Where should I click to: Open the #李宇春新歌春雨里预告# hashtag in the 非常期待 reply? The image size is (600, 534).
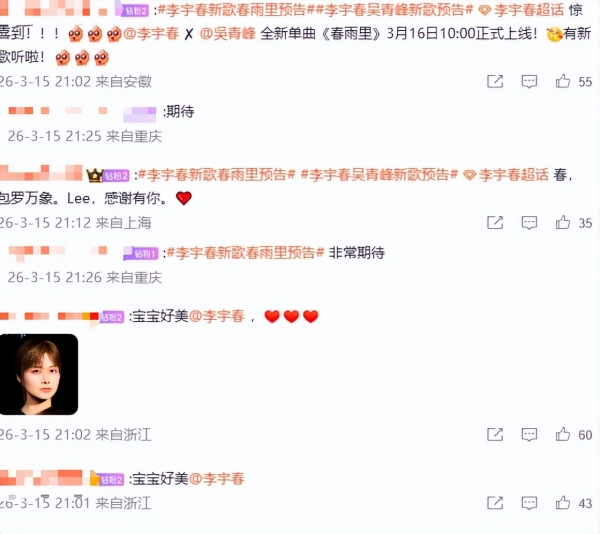pos(246,253)
